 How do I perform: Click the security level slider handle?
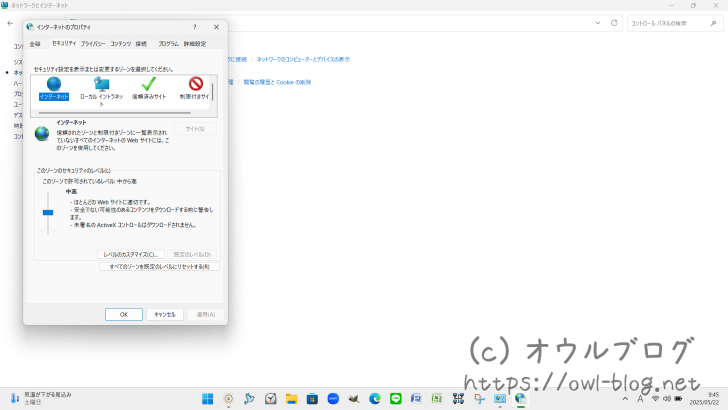coord(47,212)
